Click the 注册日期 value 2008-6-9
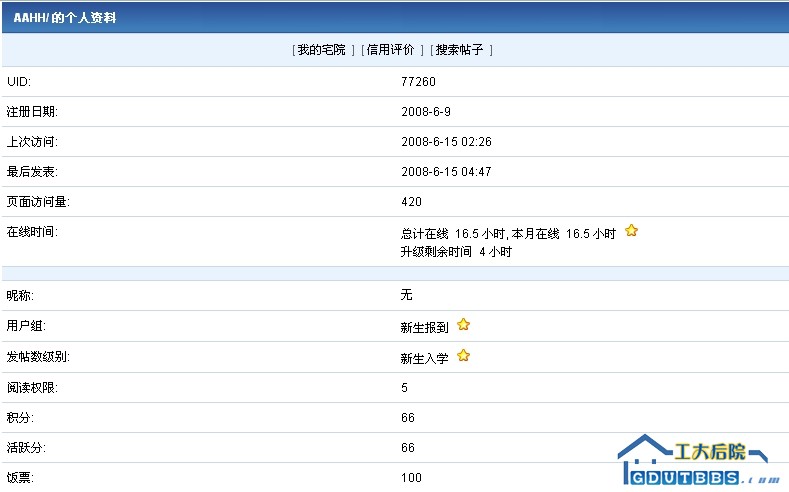 [x=425, y=112]
